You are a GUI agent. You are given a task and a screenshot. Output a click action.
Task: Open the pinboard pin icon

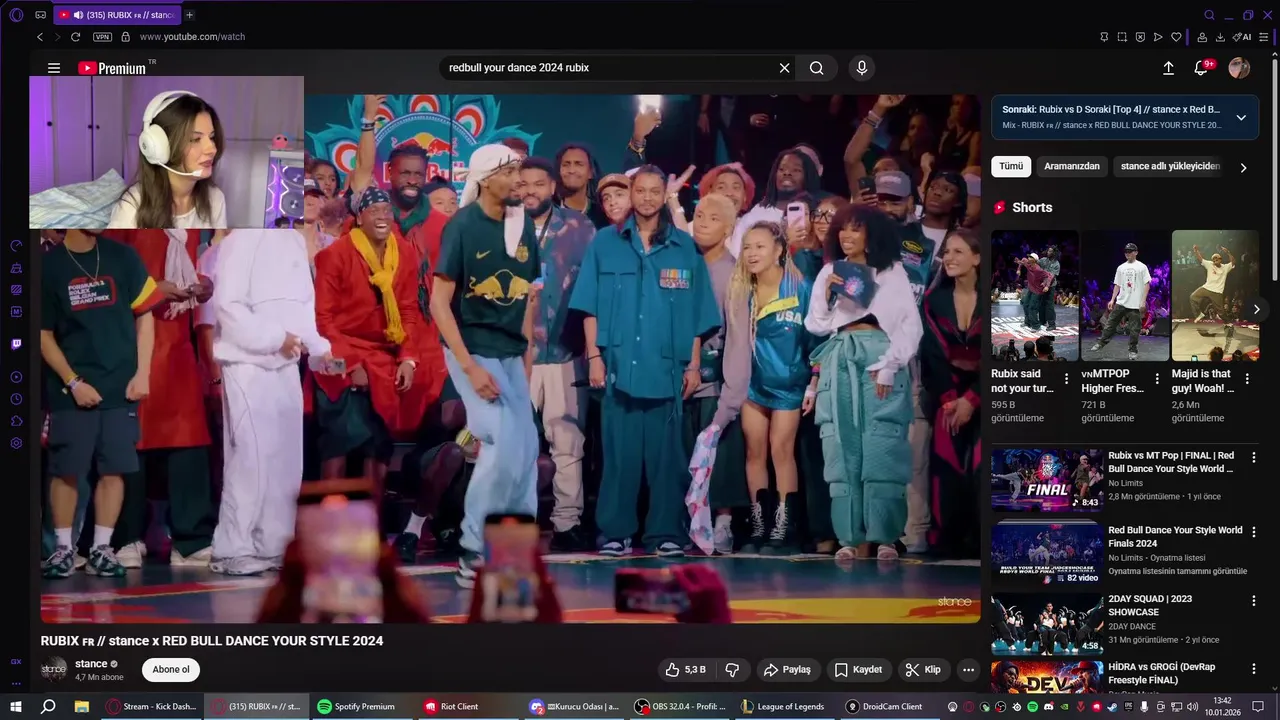(1104, 37)
